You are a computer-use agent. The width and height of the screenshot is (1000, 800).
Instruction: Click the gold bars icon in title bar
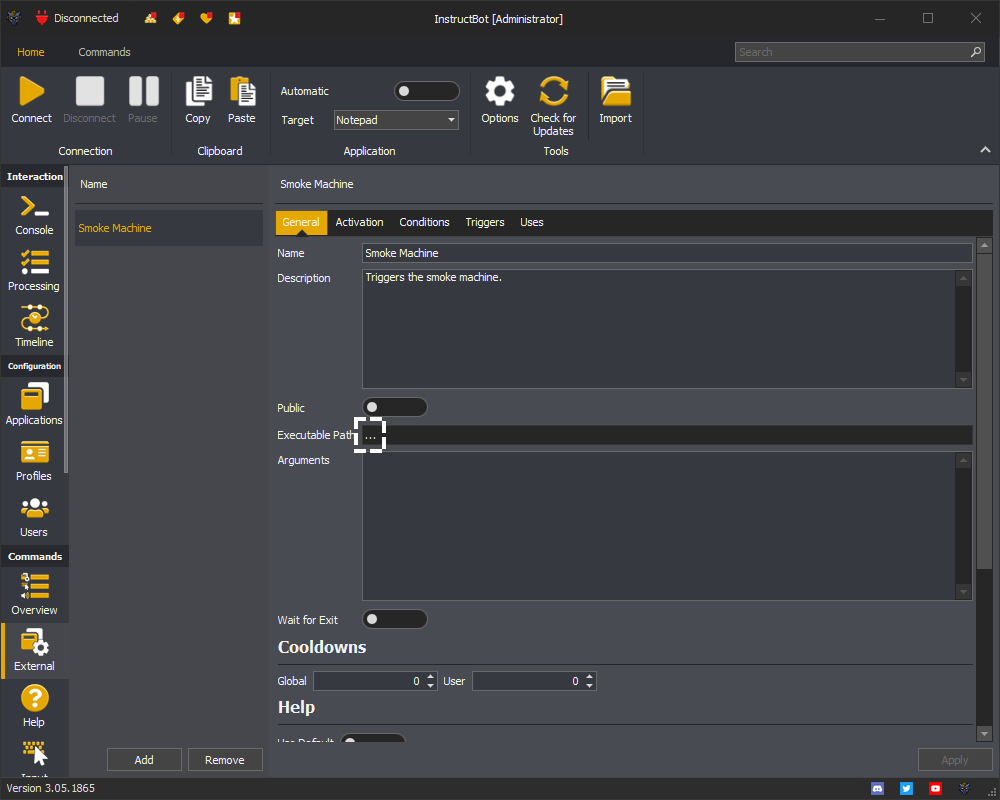(x=151, y=19)
